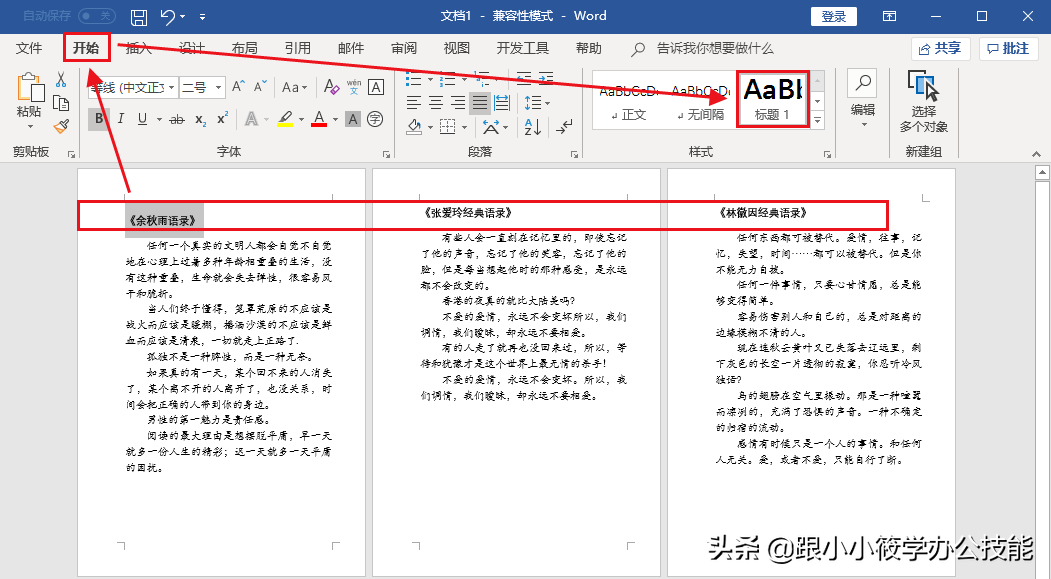Click the 登录 button in title bar
The width and height of the screenshot is (1051, 579).
point(833,16)
